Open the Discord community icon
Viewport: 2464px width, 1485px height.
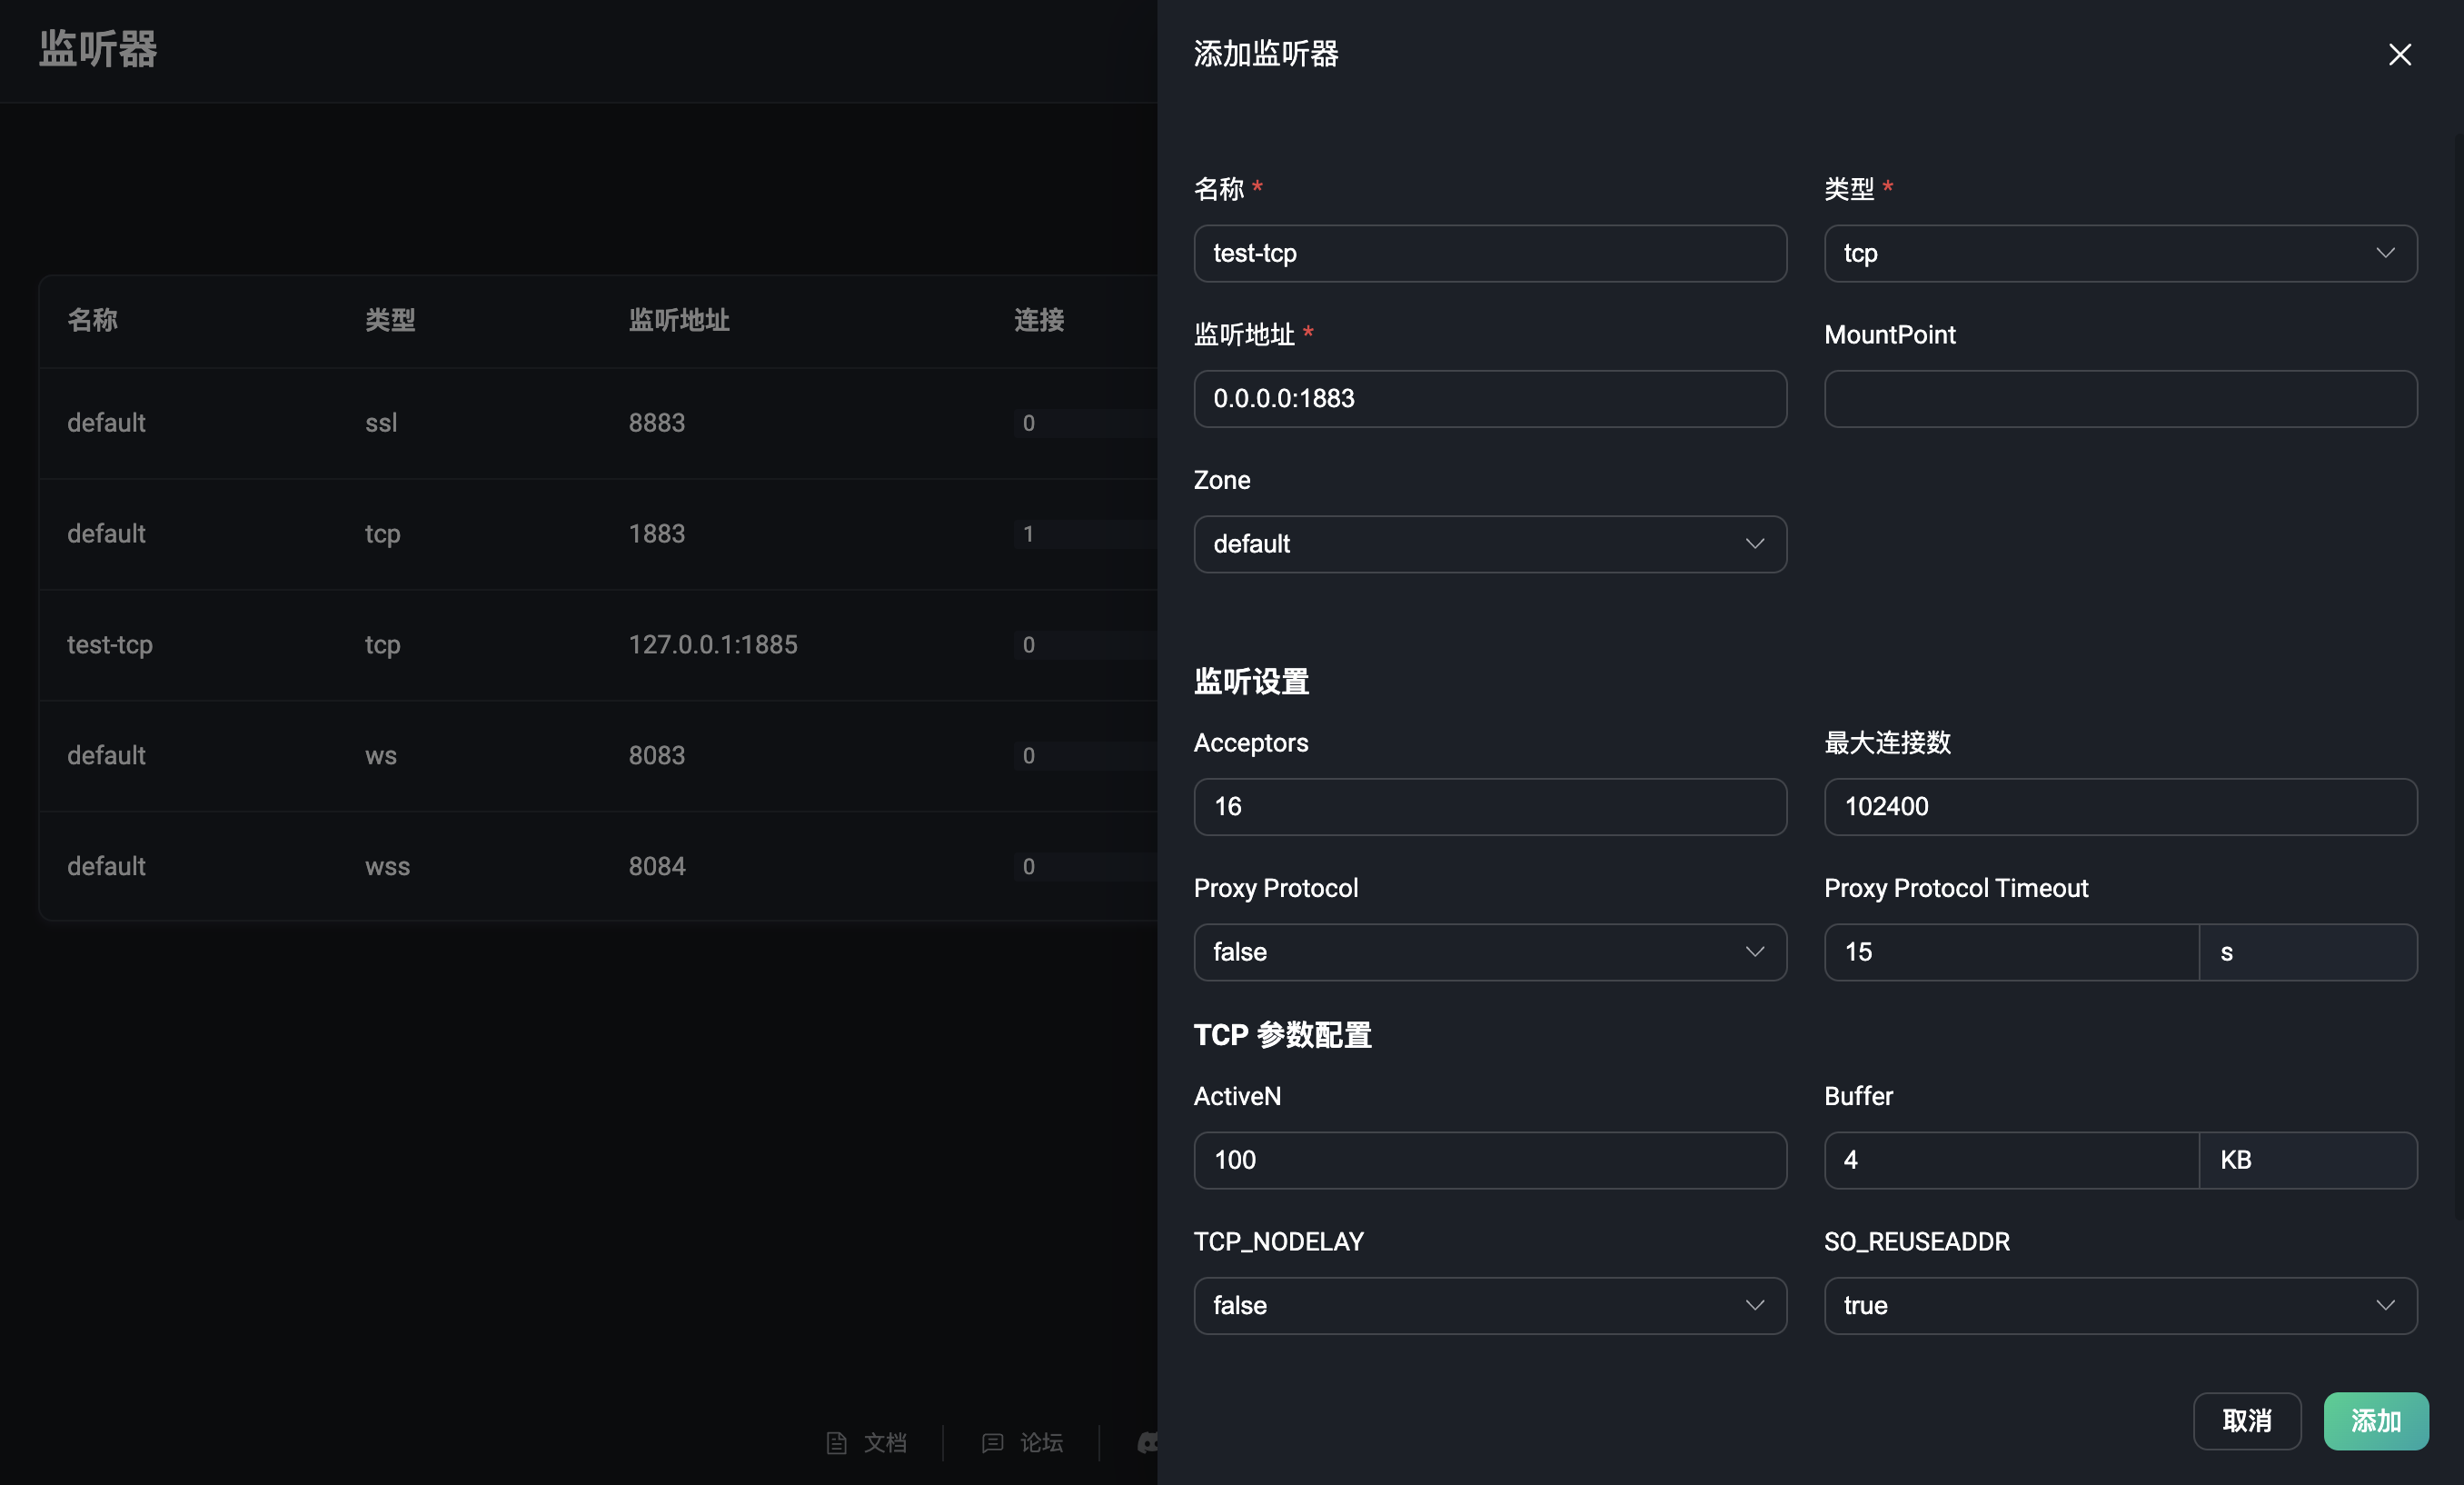[x=1150, y=1443]
